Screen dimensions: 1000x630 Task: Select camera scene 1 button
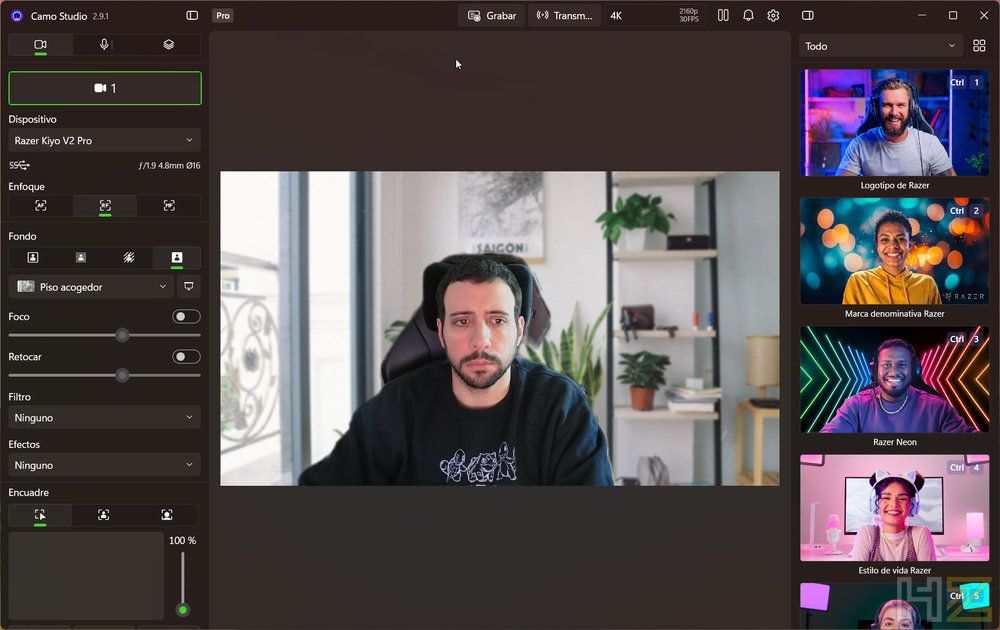[x=105, y=88]
